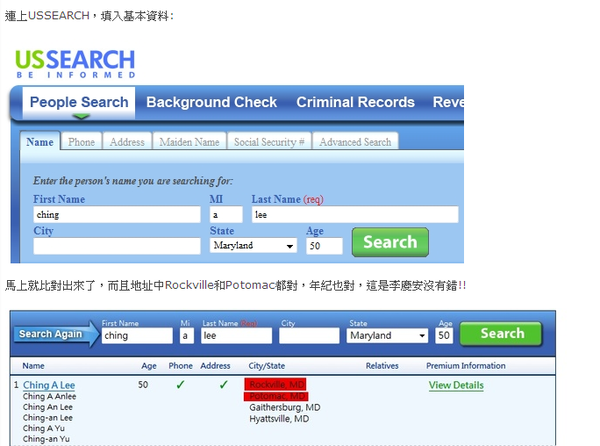This screenshot has height=446, width=600.
Task: Switch to the Address sub-tab
Action: pos(127,142)
